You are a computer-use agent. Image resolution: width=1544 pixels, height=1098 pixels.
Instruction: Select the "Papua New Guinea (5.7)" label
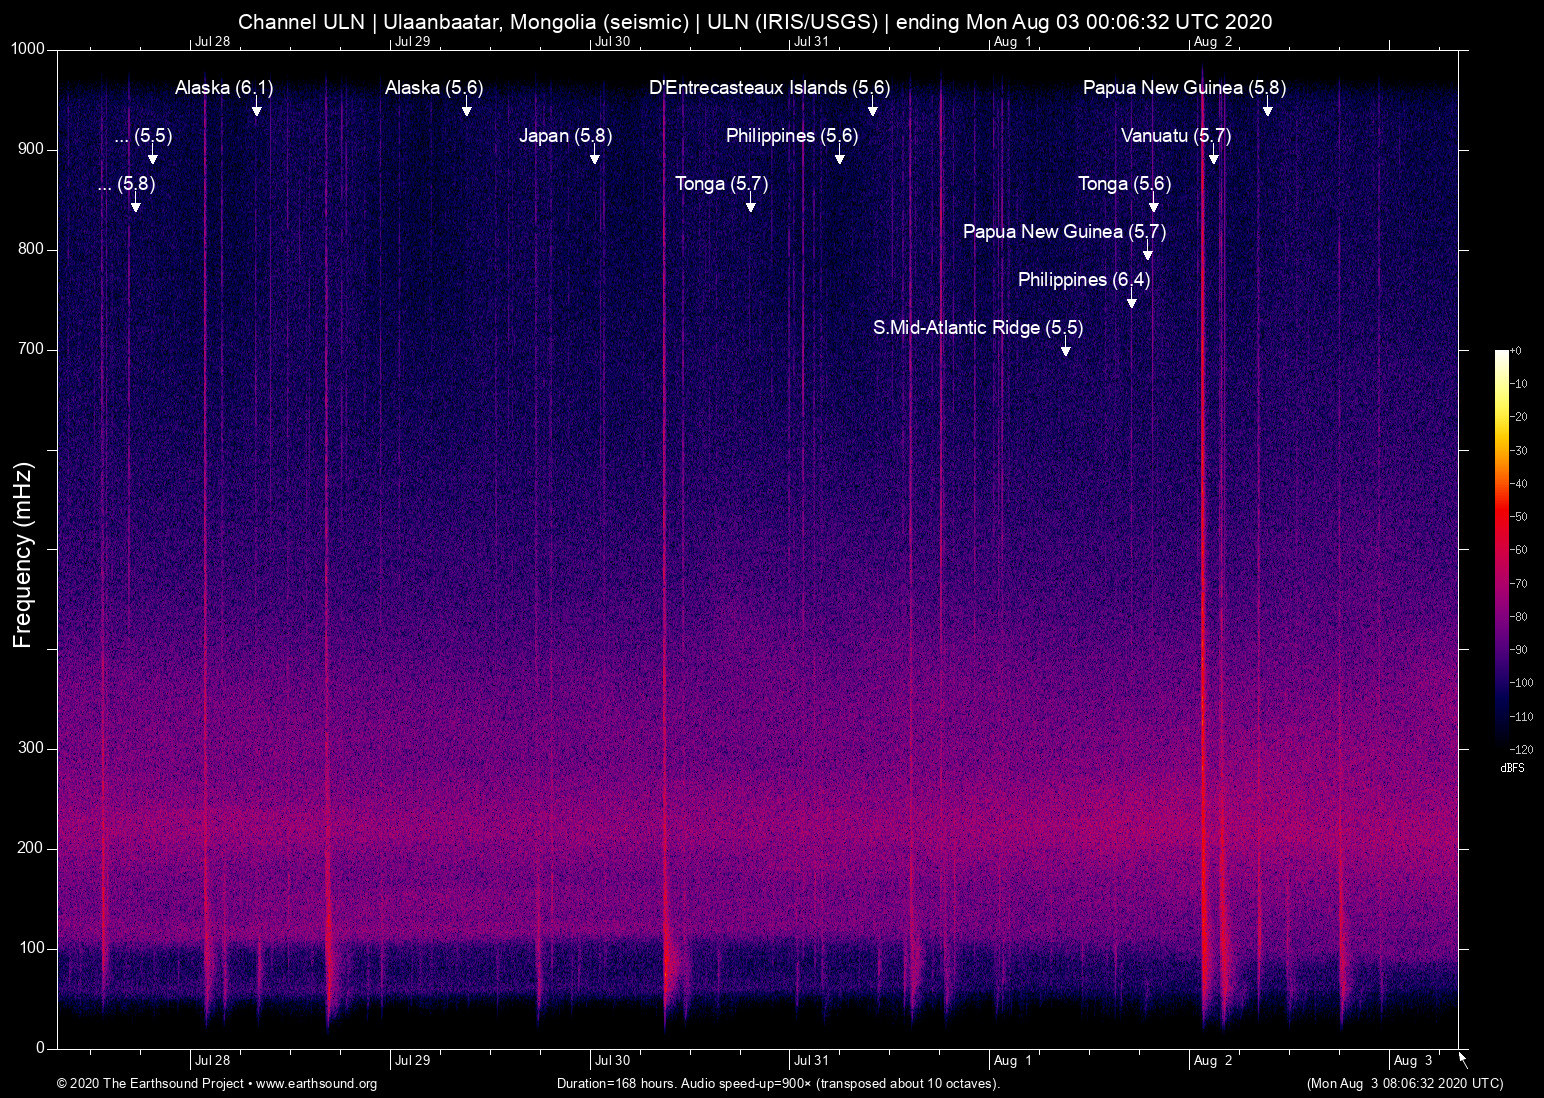tap(1064, 232)
